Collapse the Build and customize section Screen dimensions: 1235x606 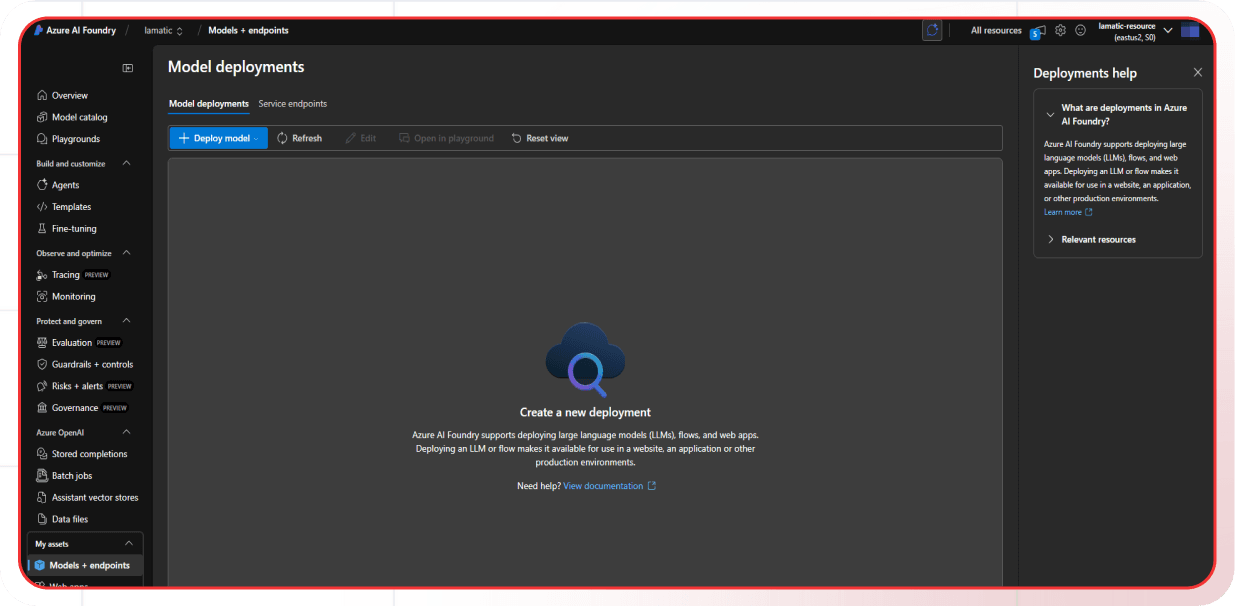click(x=126, y=161)
